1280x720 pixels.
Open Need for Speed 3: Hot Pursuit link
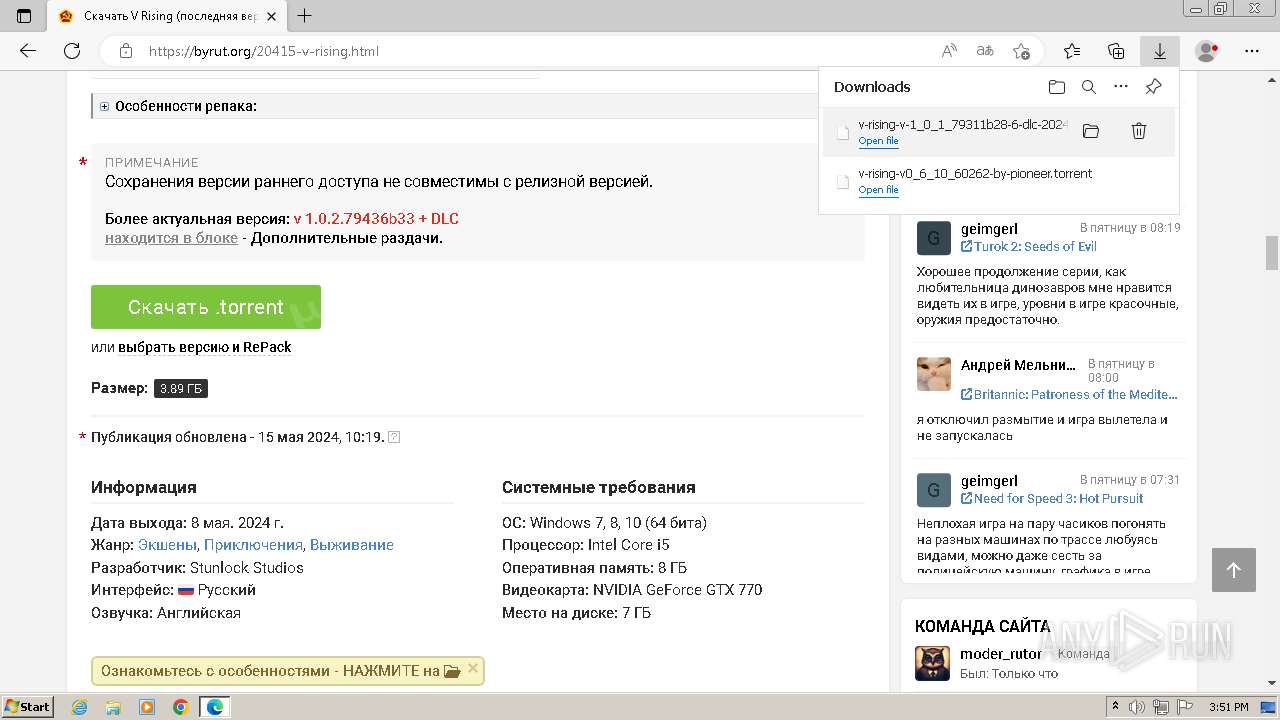(x=1058, y=498)
